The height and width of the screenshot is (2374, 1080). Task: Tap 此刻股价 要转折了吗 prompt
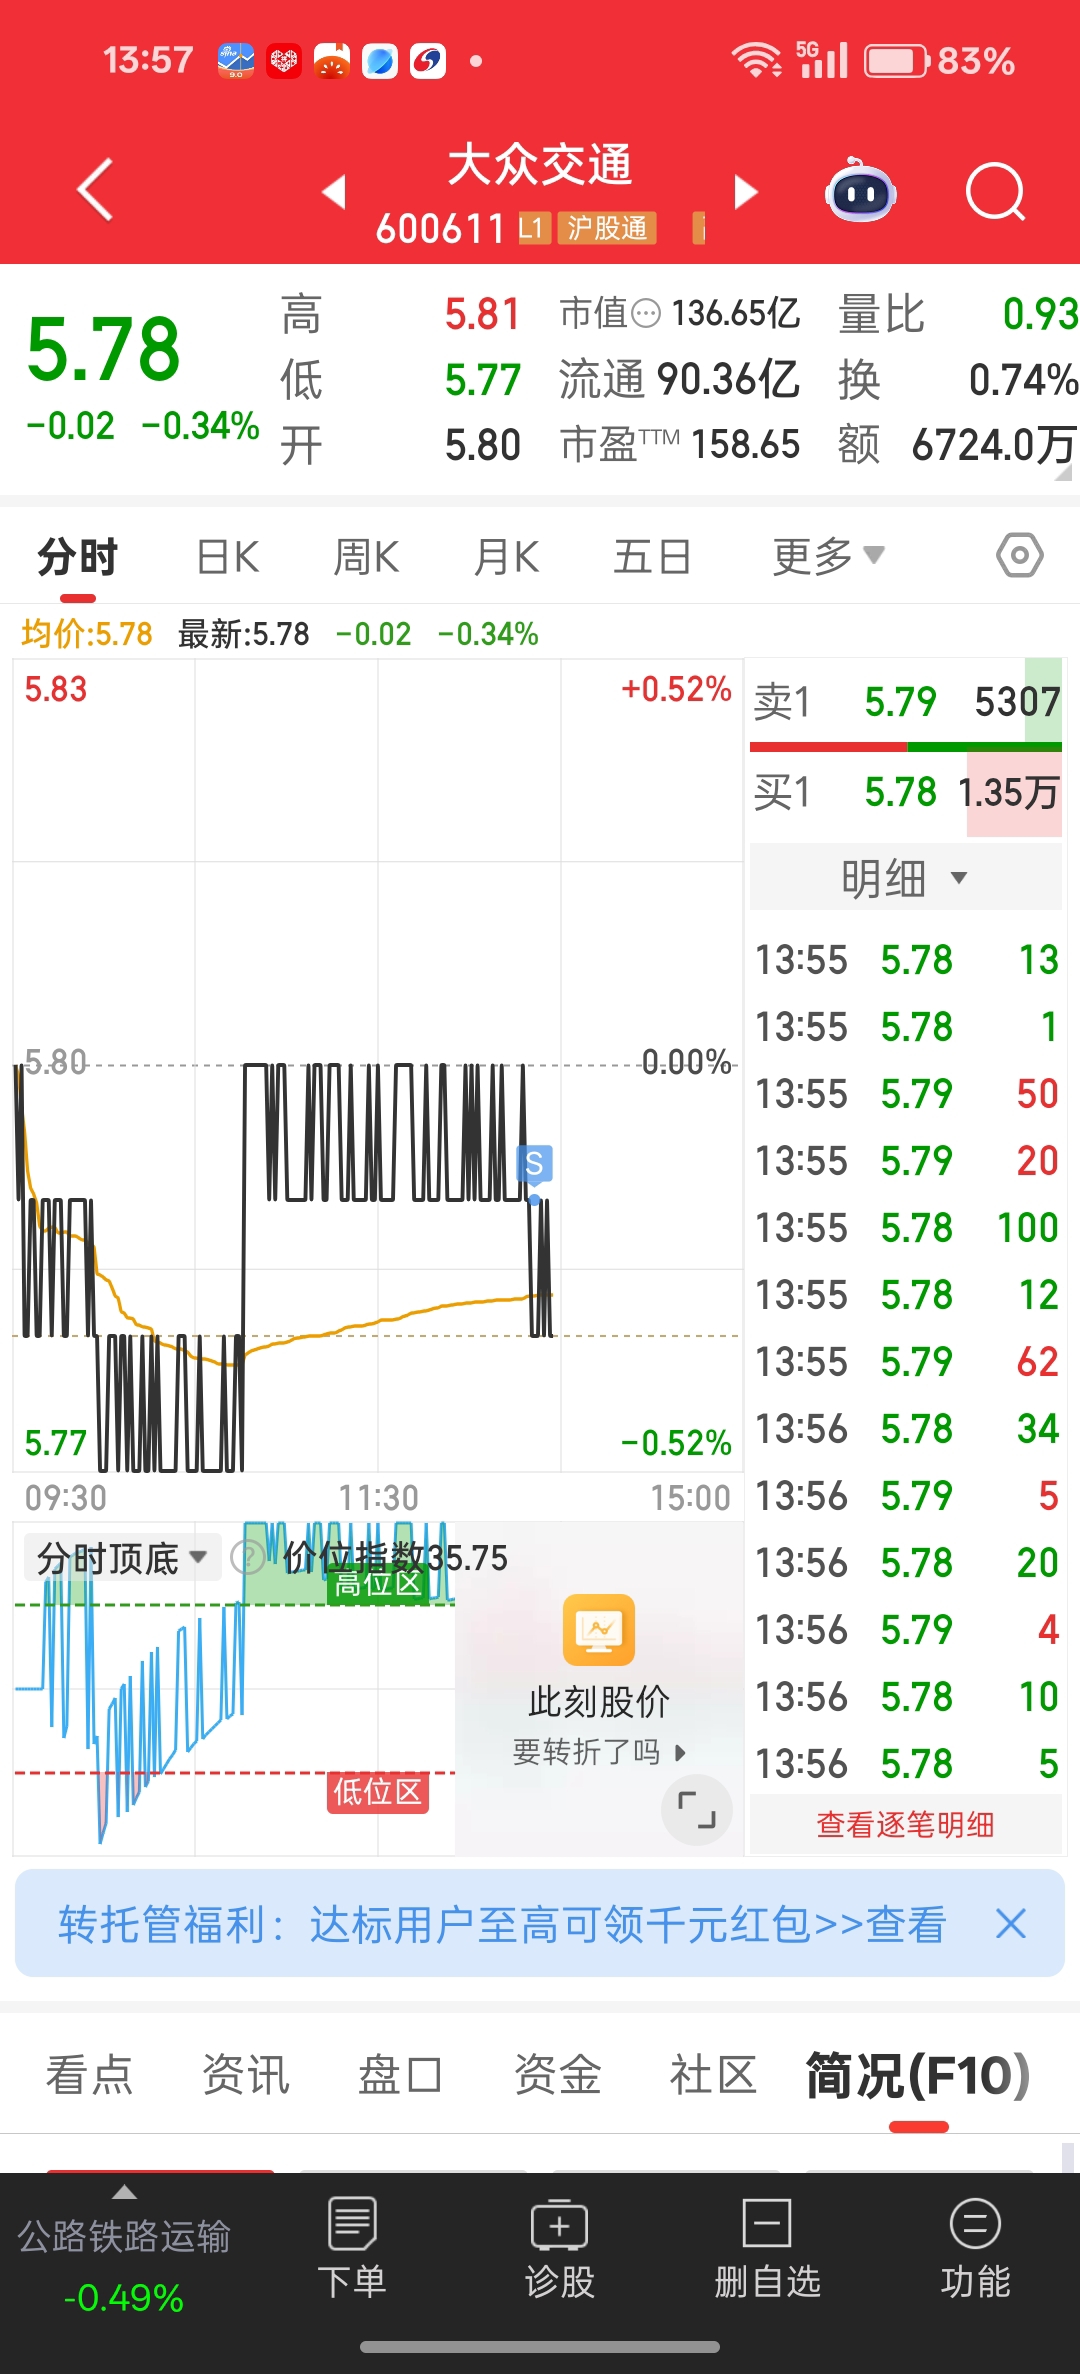click(x=599, y=1725)
